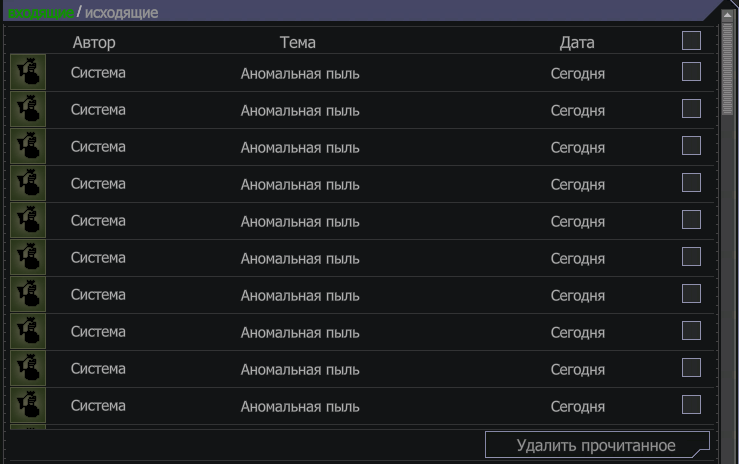739x464 pixels.
Task: Mark the seventh message's checkbox
Action: tap(691, 294)
